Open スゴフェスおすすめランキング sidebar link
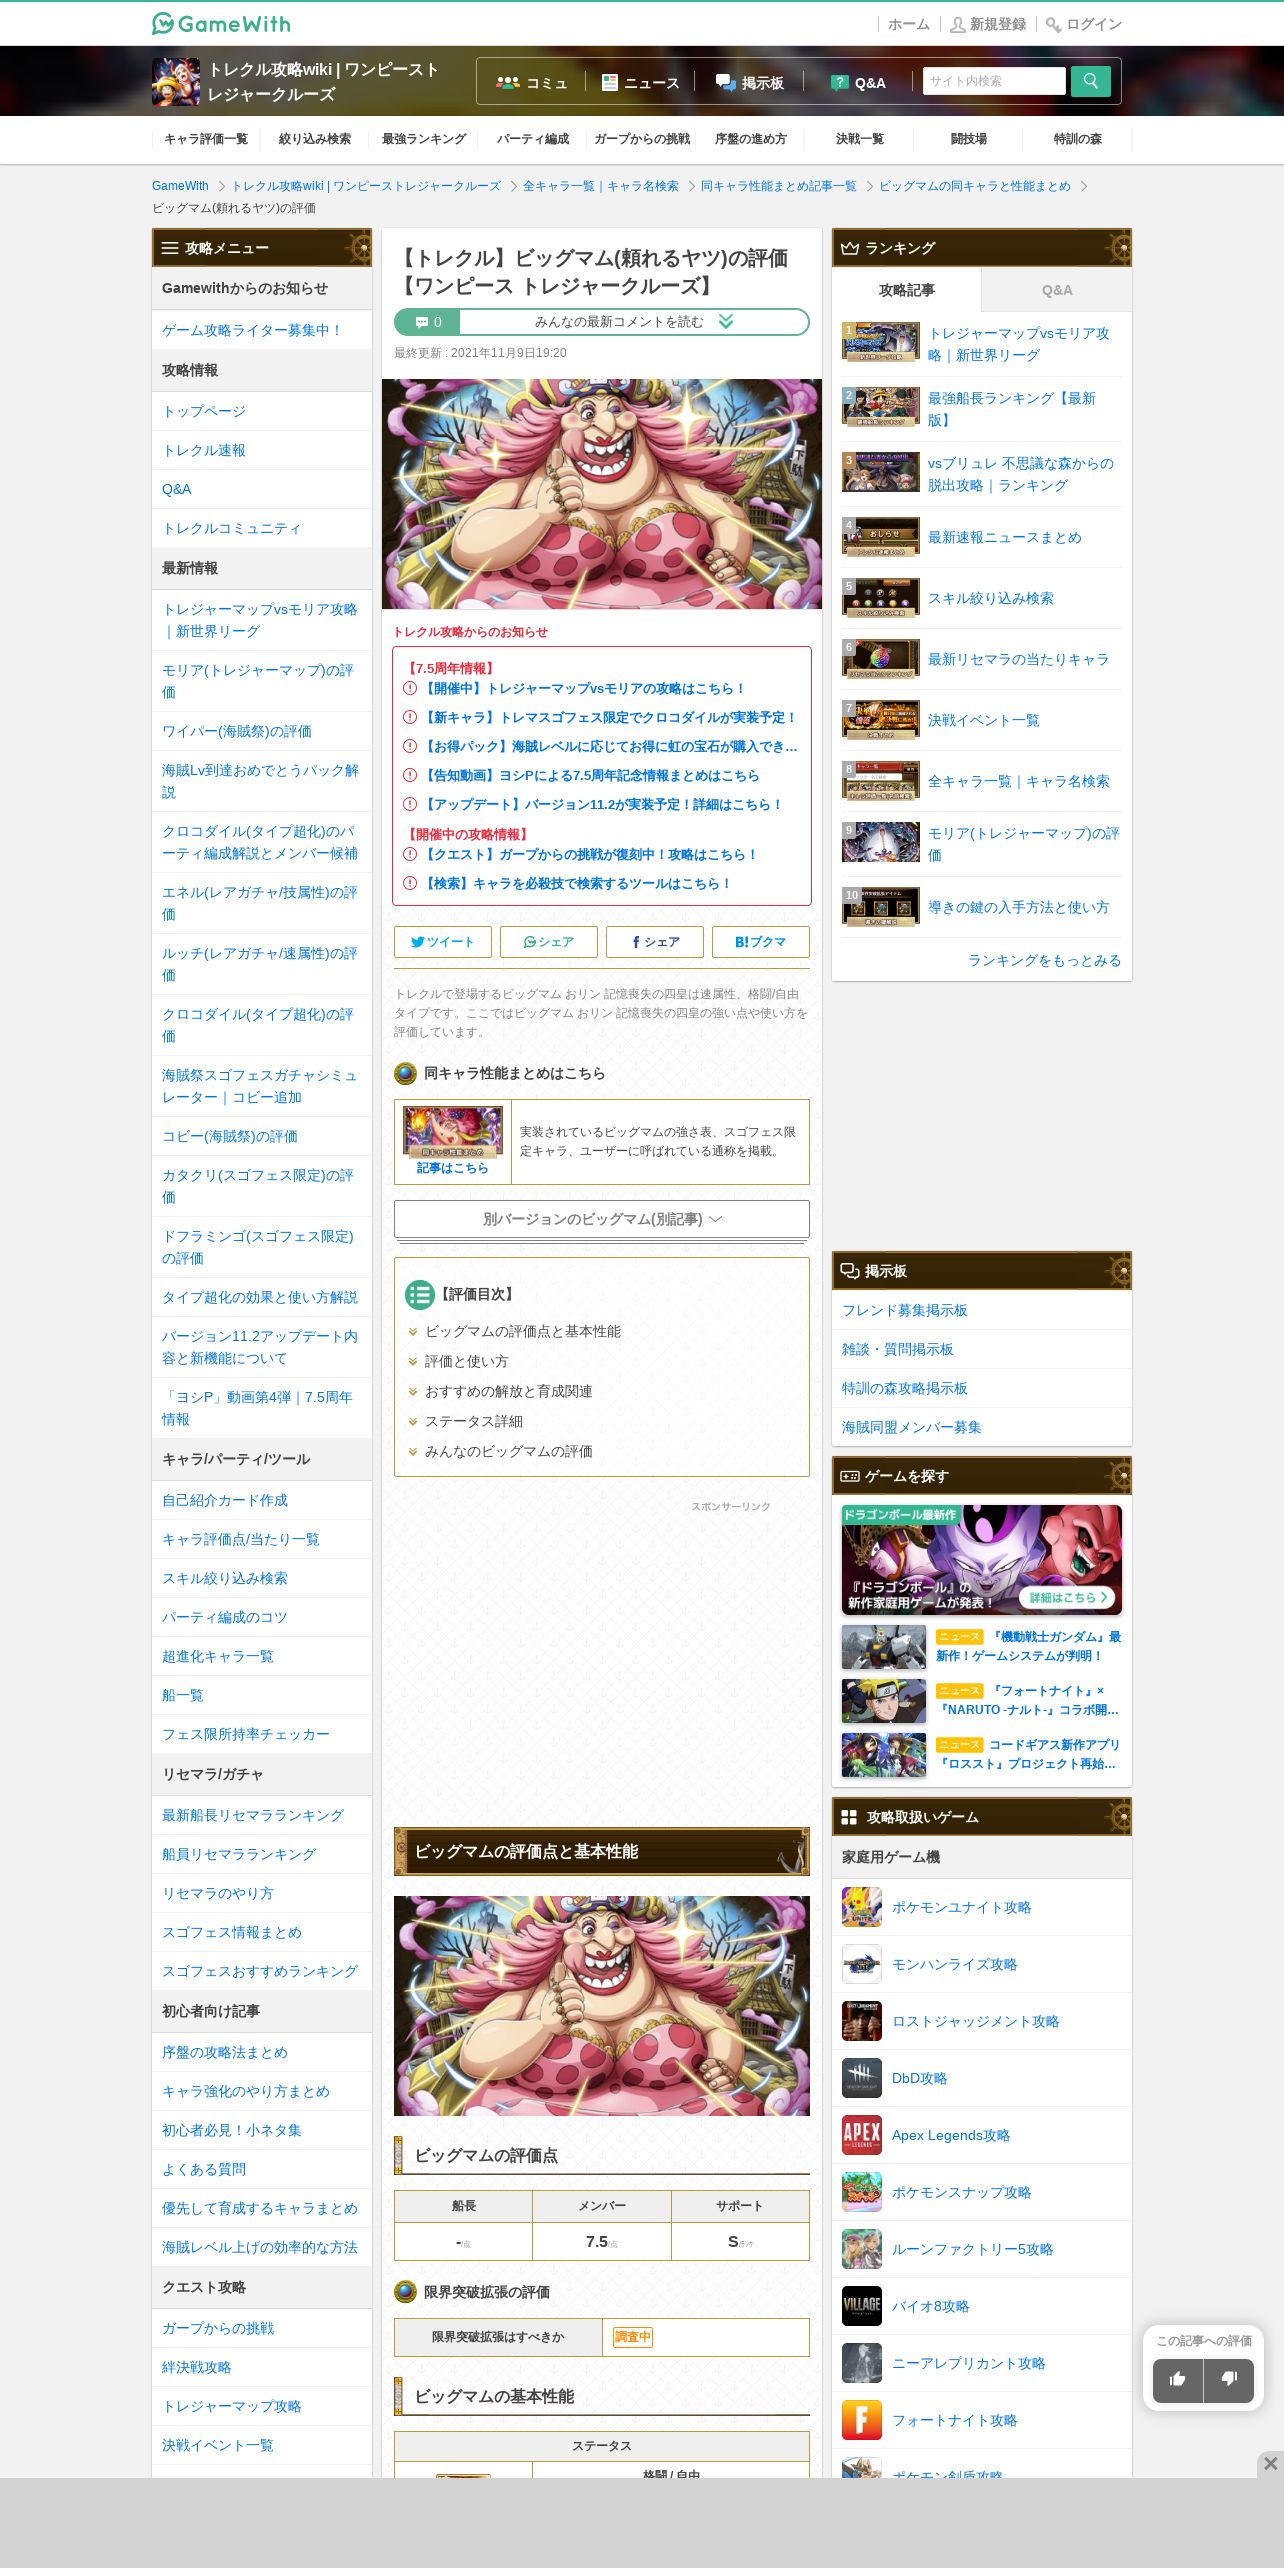1284x2568 pixels. 260,1971
